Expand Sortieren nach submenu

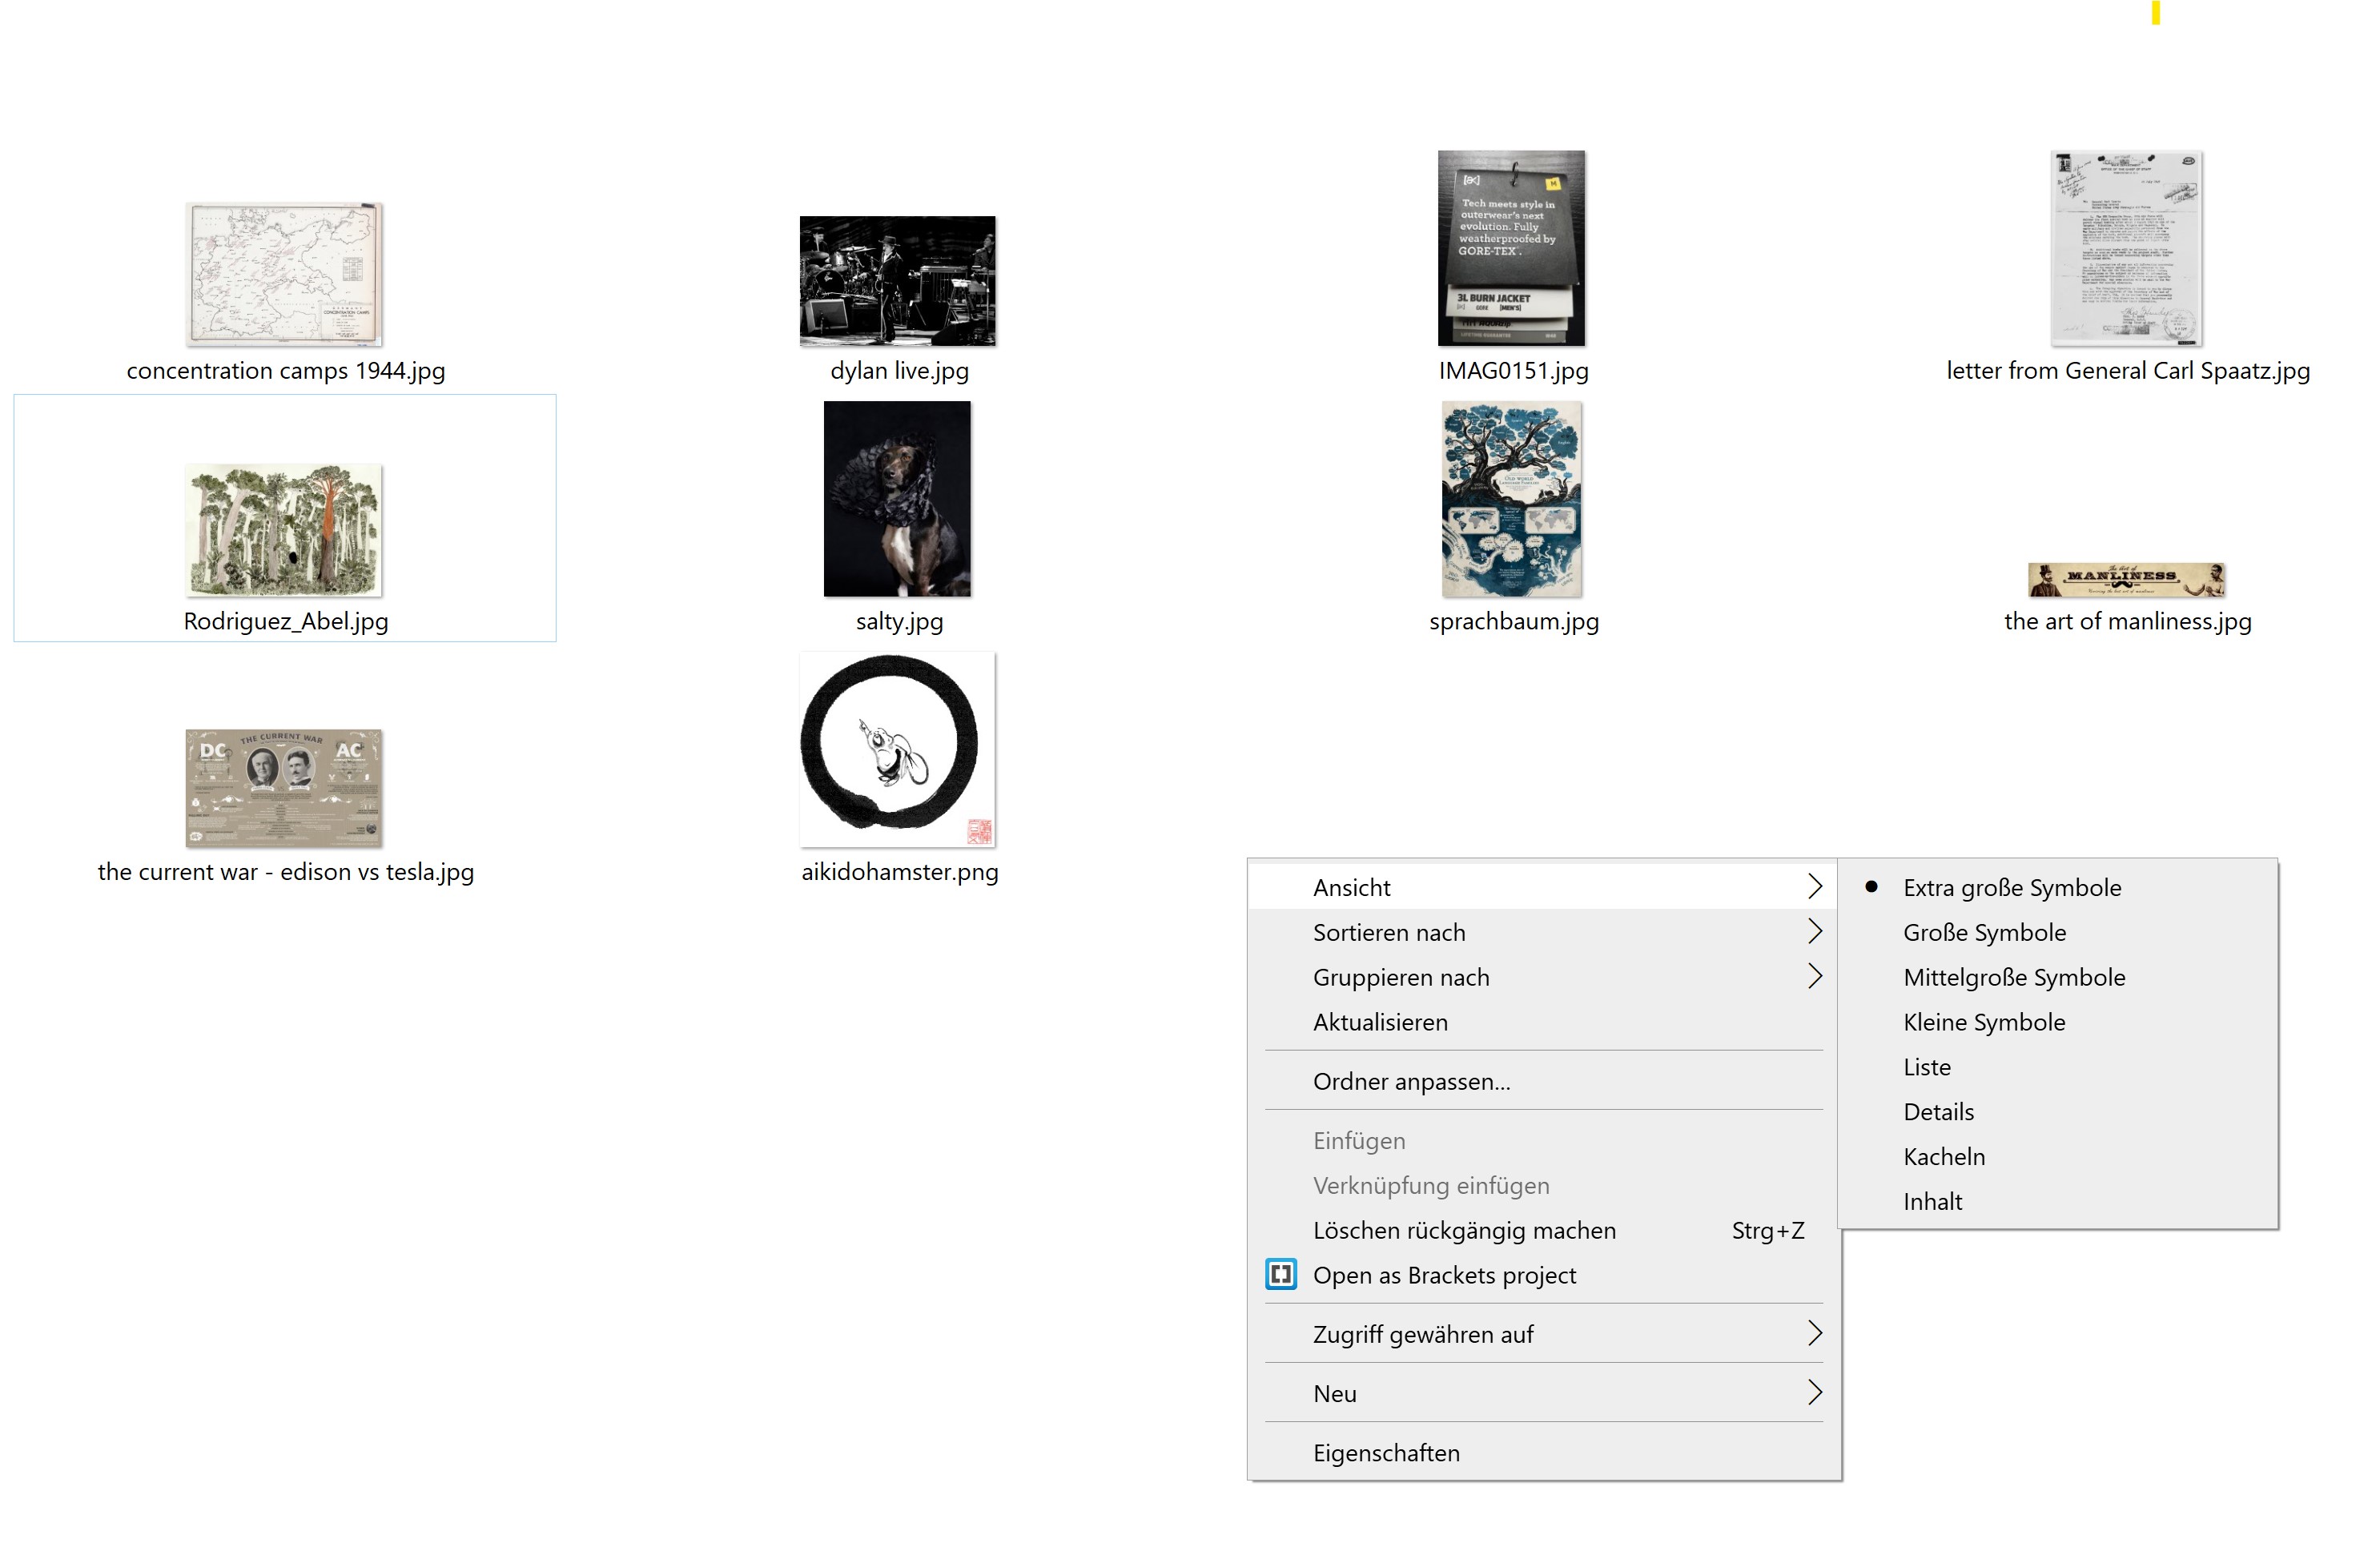1548,931
